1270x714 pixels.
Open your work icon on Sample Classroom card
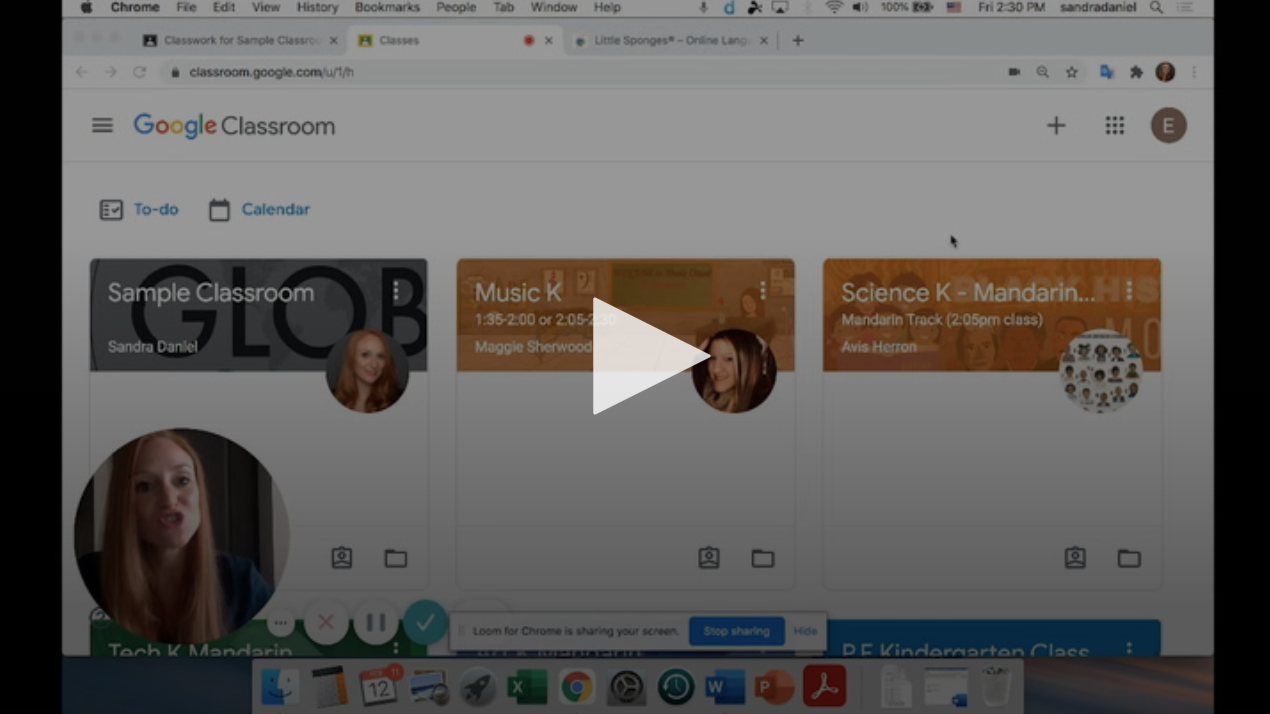[342, 558]
